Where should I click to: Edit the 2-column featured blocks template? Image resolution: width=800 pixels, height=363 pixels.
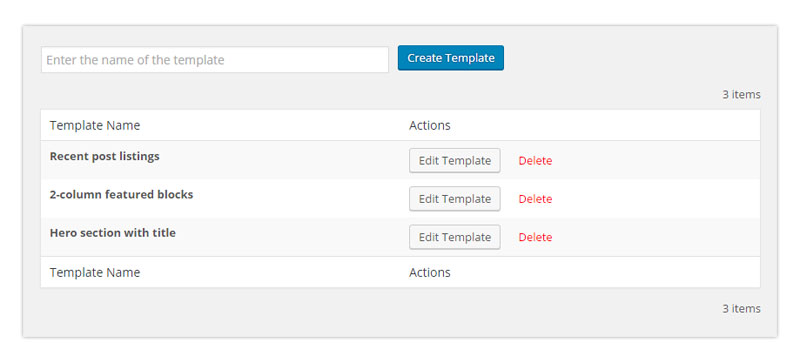(455, 199)
